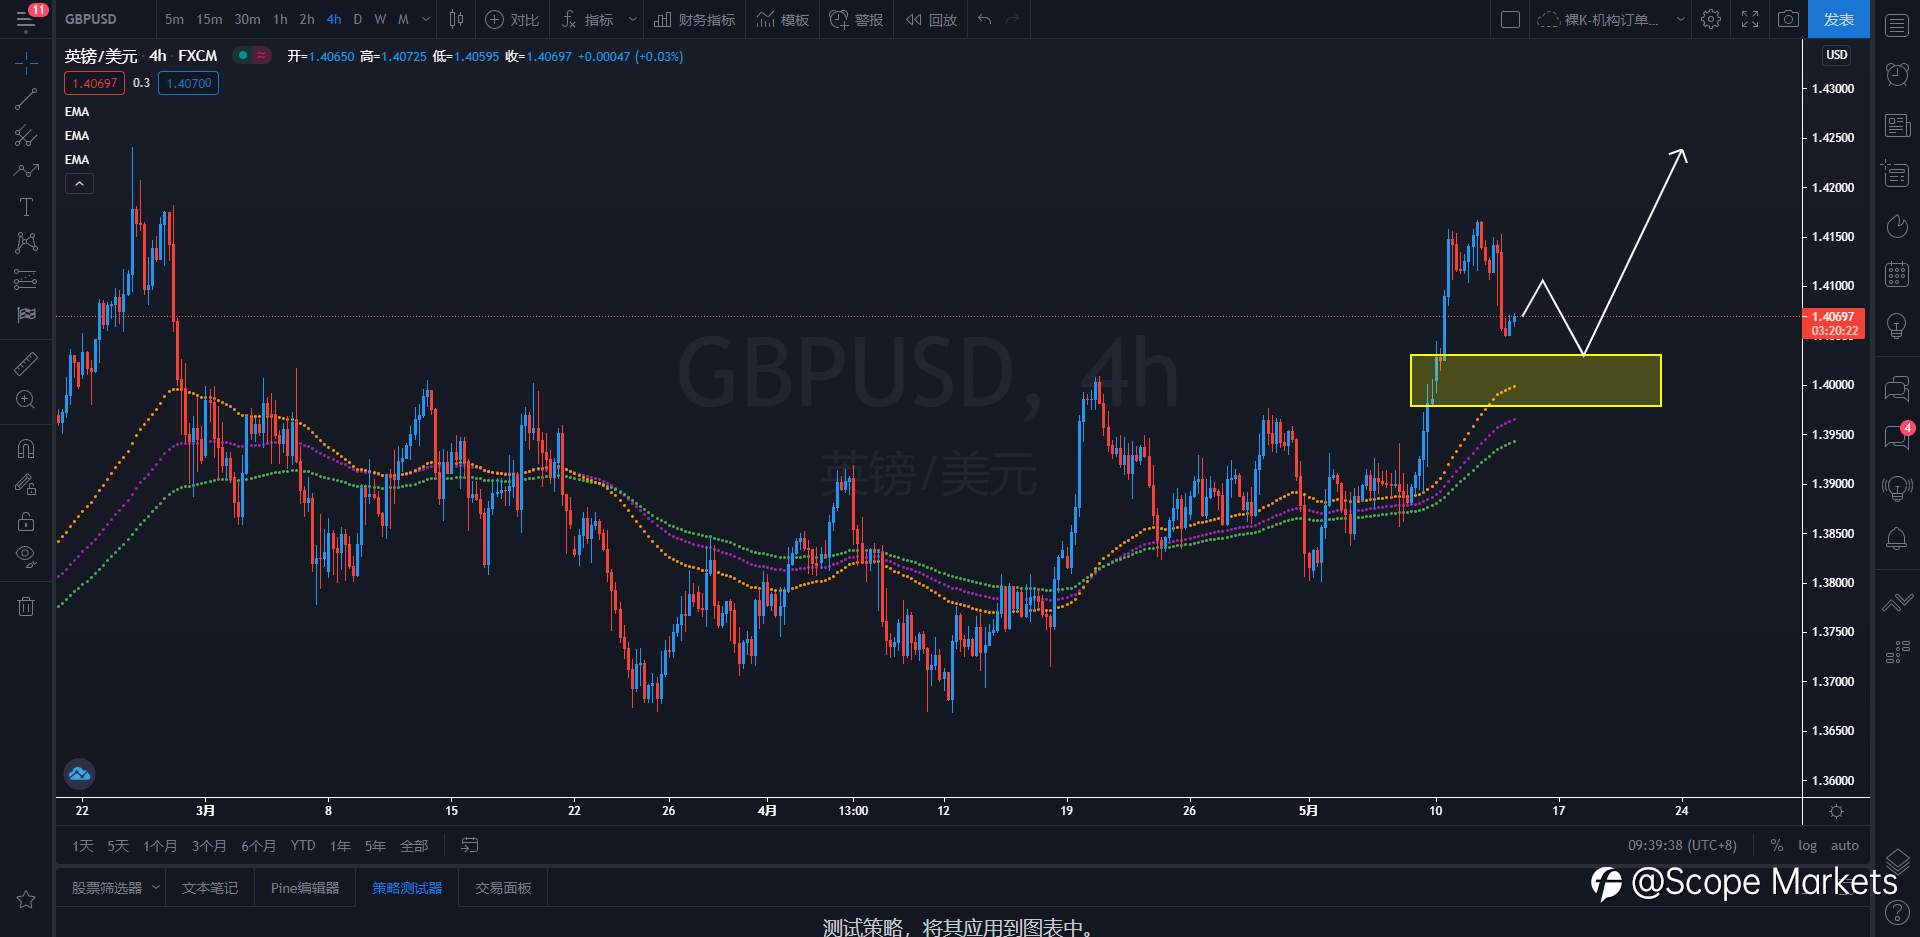1920x937 pixels.
Task: Select the ruler measure tool
Action: coord(26,363)
